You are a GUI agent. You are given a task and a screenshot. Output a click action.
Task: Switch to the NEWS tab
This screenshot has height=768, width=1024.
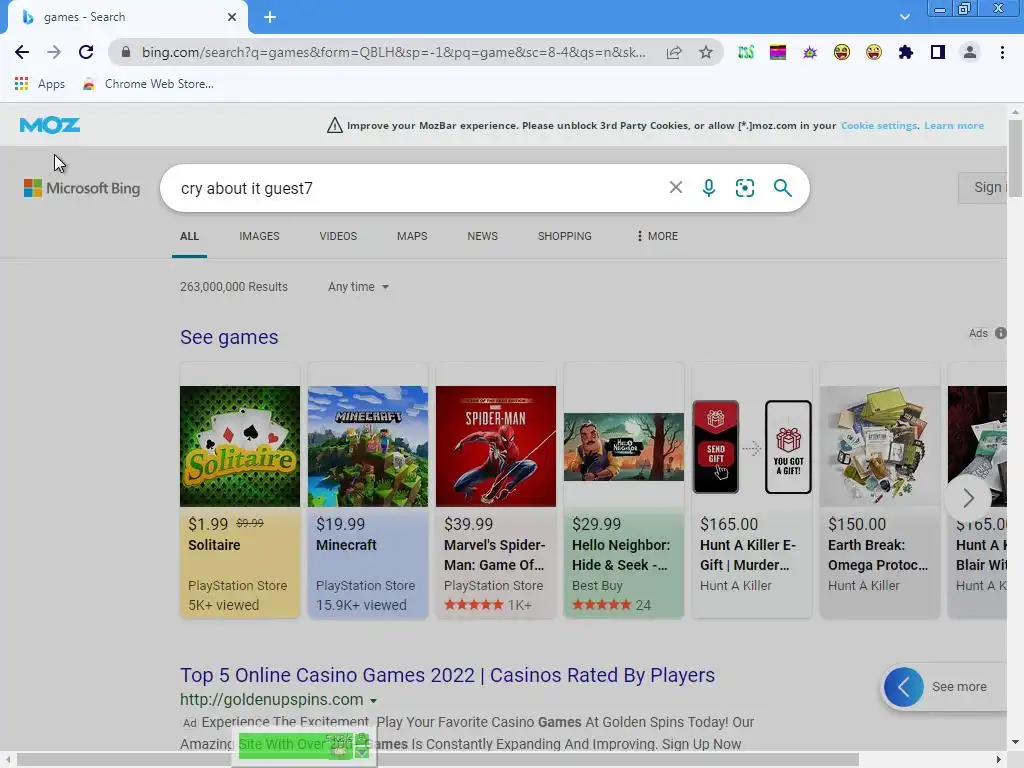[483, 236]
